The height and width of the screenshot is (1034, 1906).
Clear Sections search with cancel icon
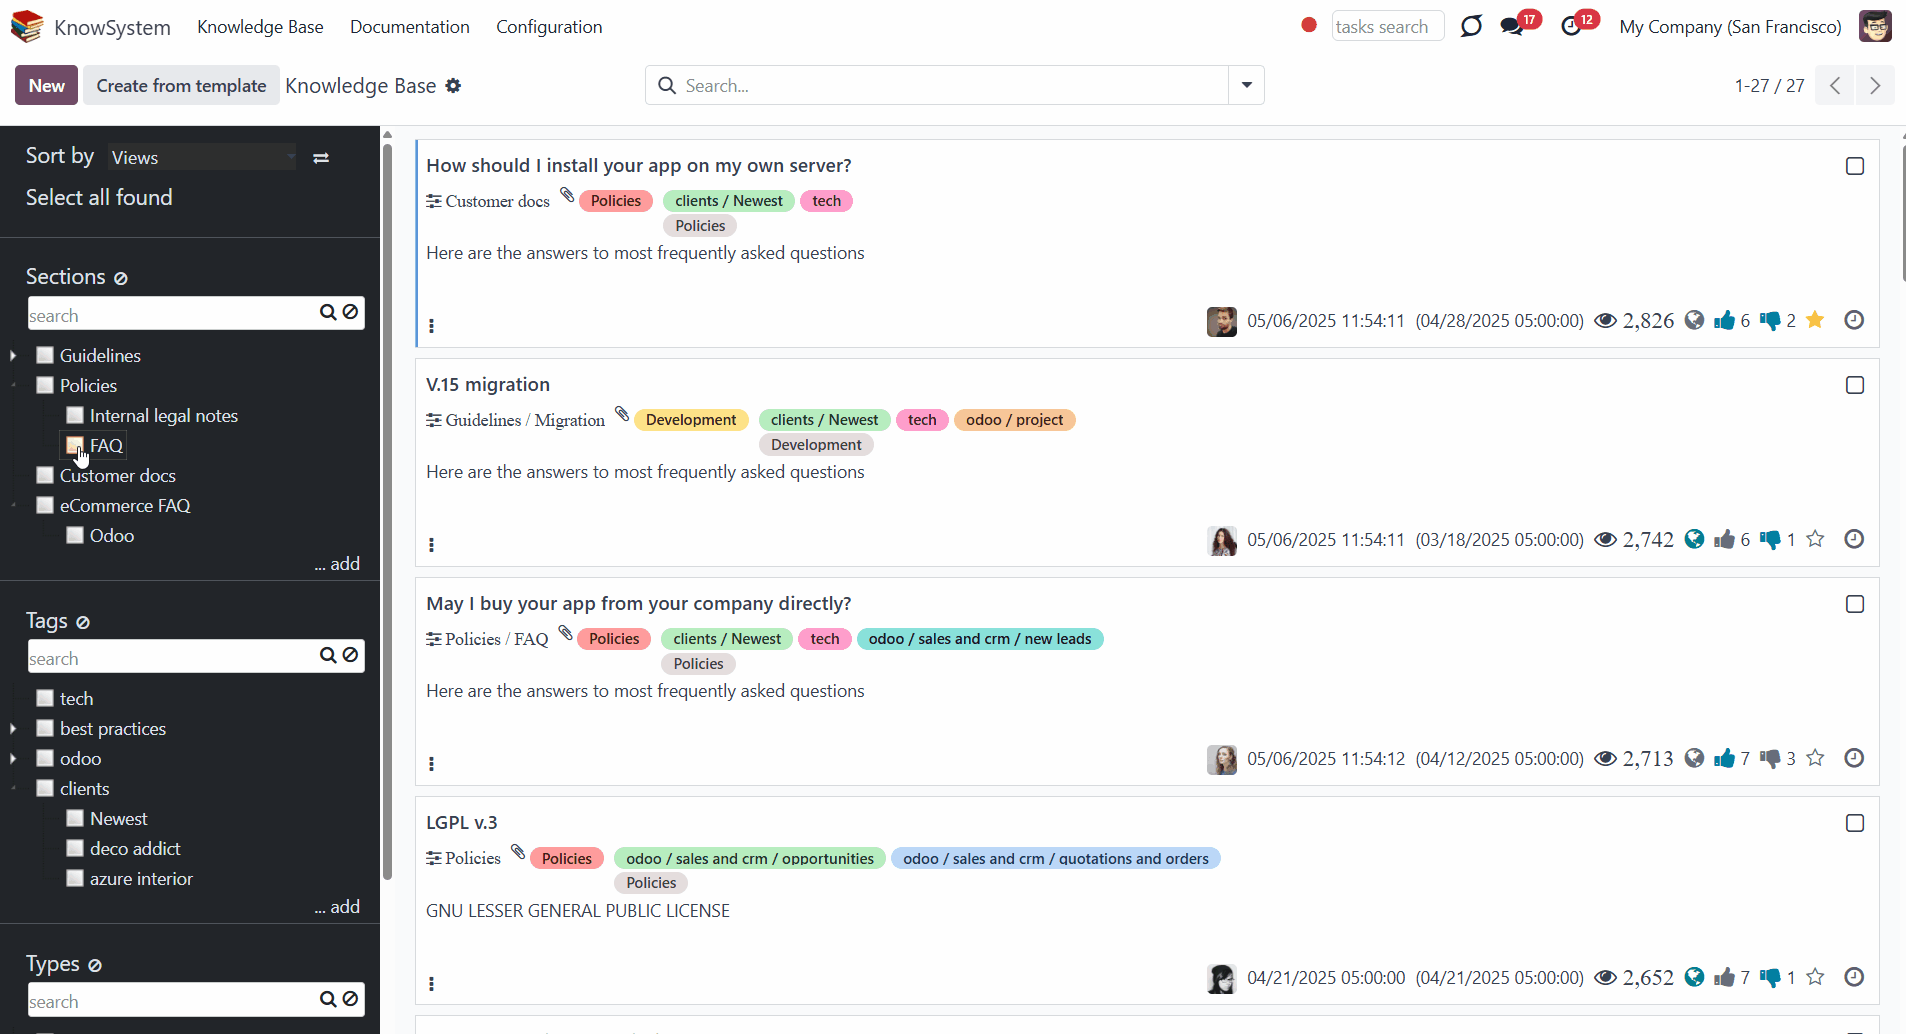tap(351, 312)
